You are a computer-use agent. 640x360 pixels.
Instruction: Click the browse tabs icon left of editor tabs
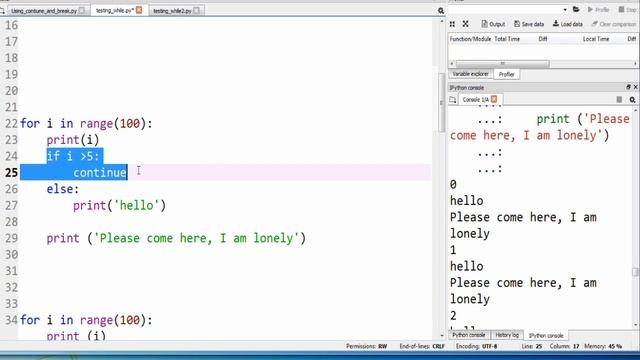point(2,11)
